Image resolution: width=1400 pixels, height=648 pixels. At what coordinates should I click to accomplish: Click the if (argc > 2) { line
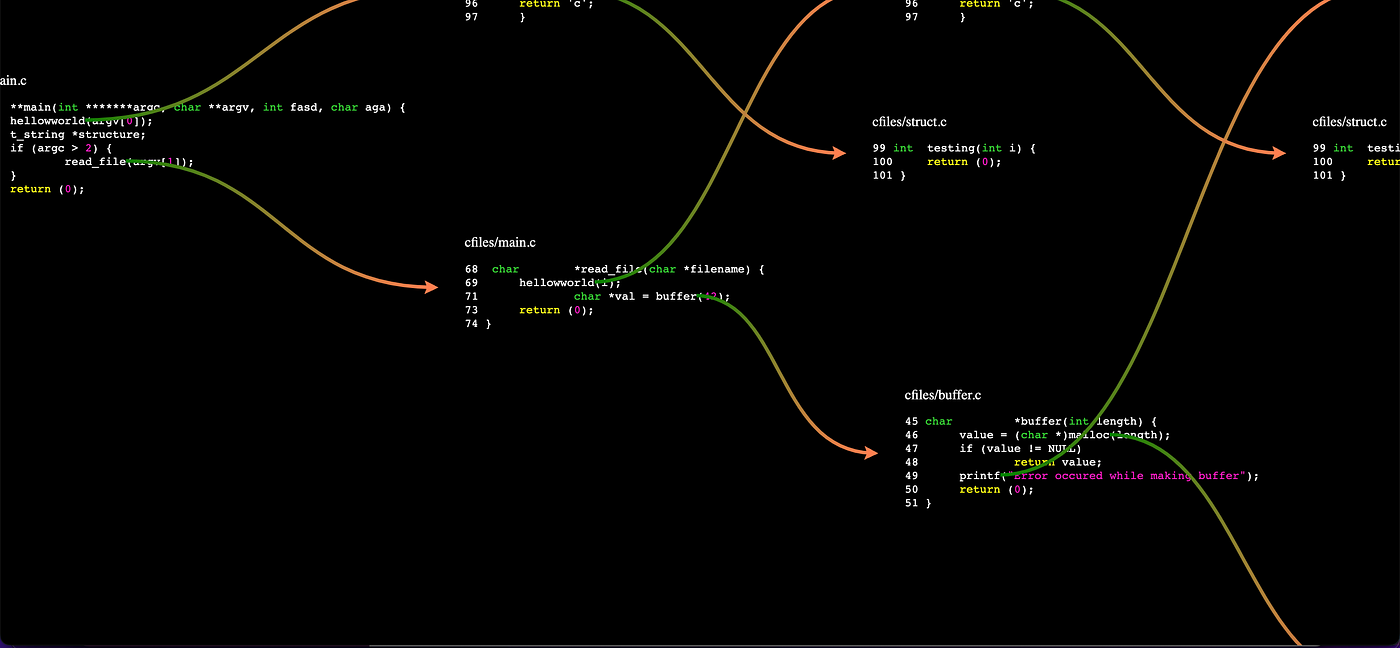pyautogui.click(x=61, y=148)
